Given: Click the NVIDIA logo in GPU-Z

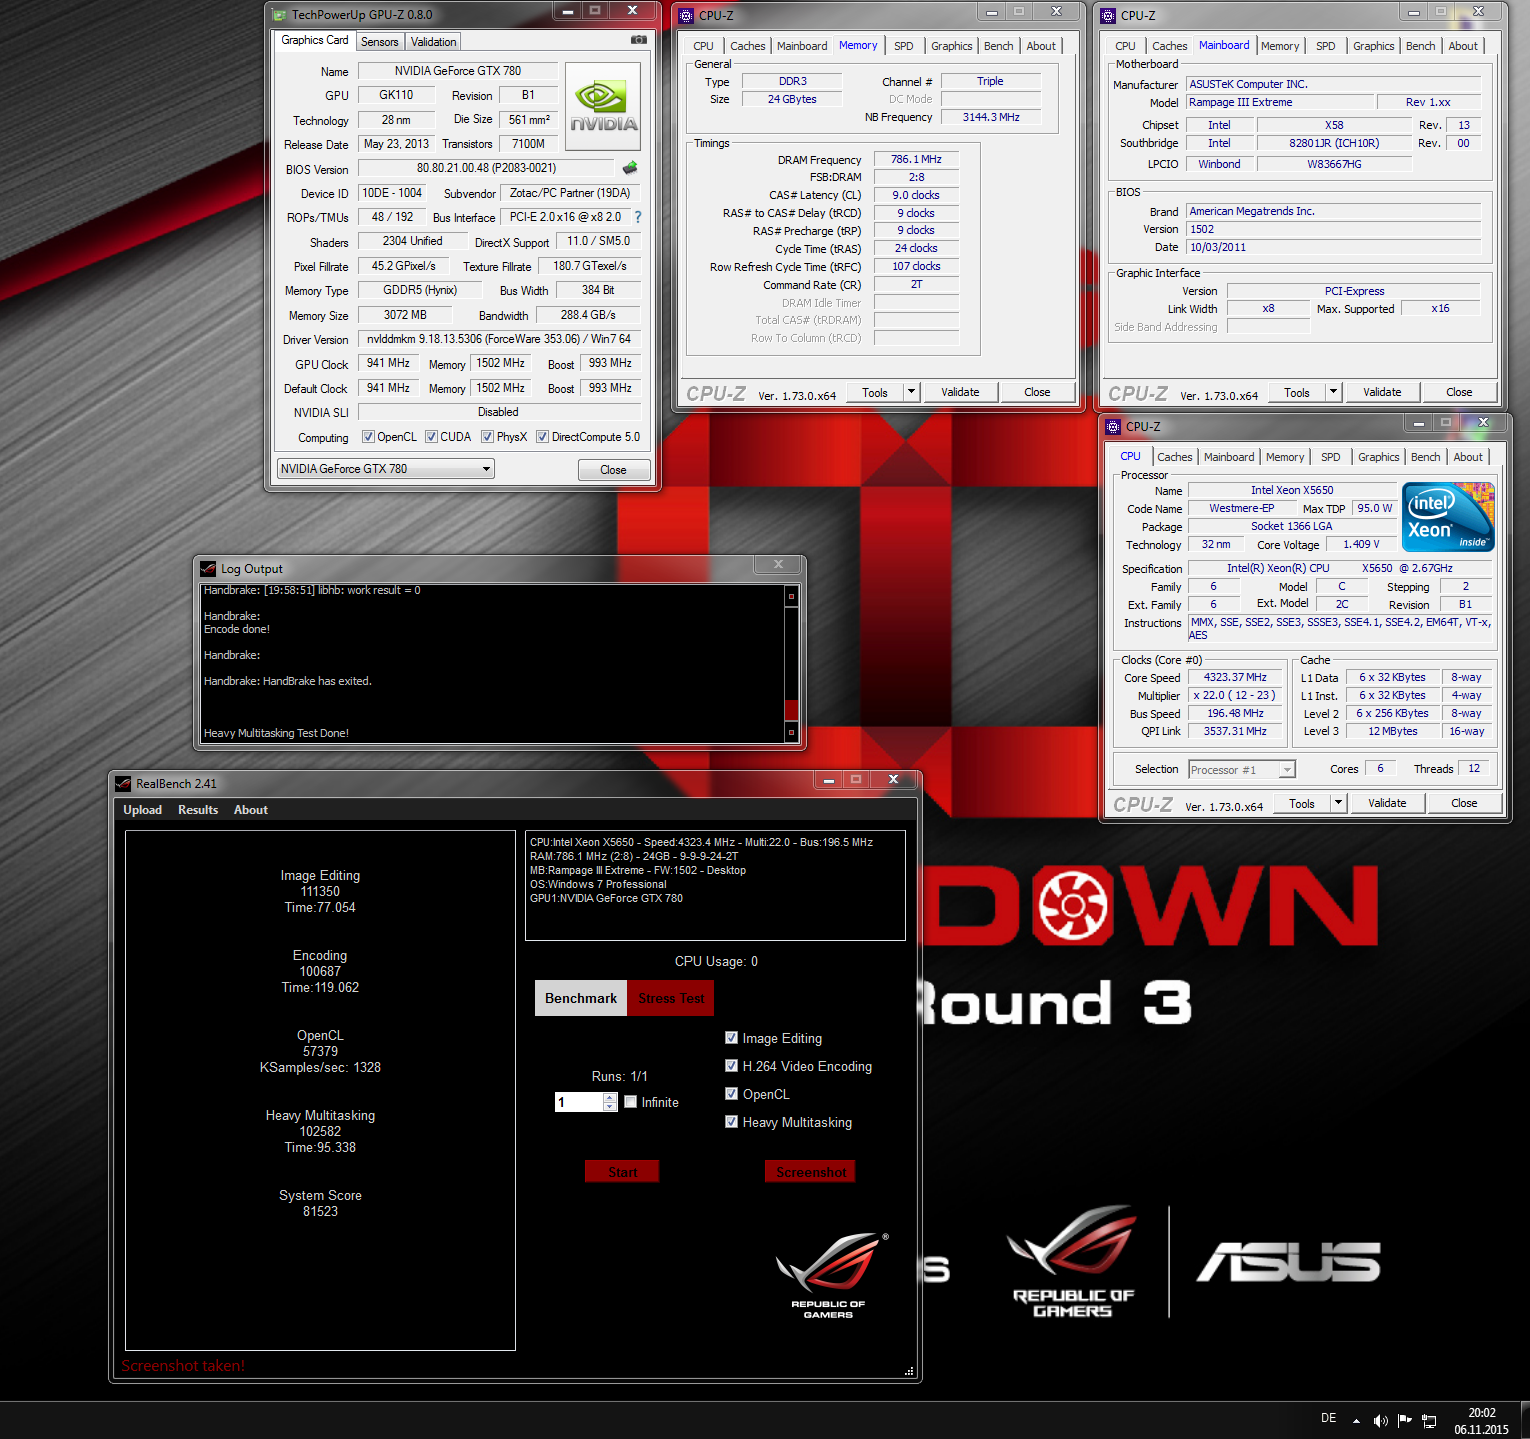Looking at the screenshot, I should coord(603,107).
